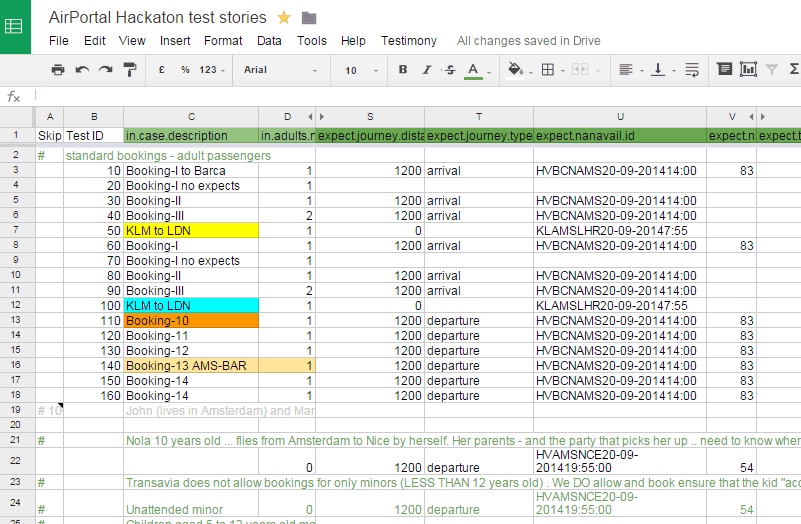This screenshot has width=801, height=524.
Task: Expand hidden columns left of column S
Action: (x=322, y=117)
